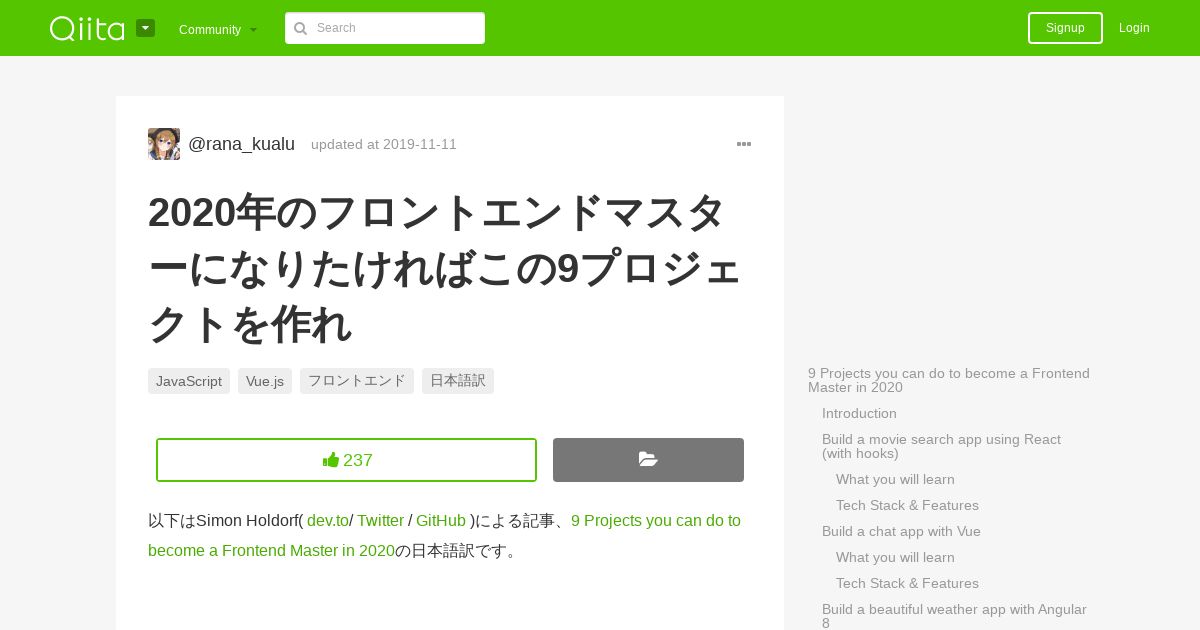Image resolution: width=1200 pixels, height=630 pixels.
Task: Expand the dropdown arrow beside Qiita logo
Action: click(145, 28)
